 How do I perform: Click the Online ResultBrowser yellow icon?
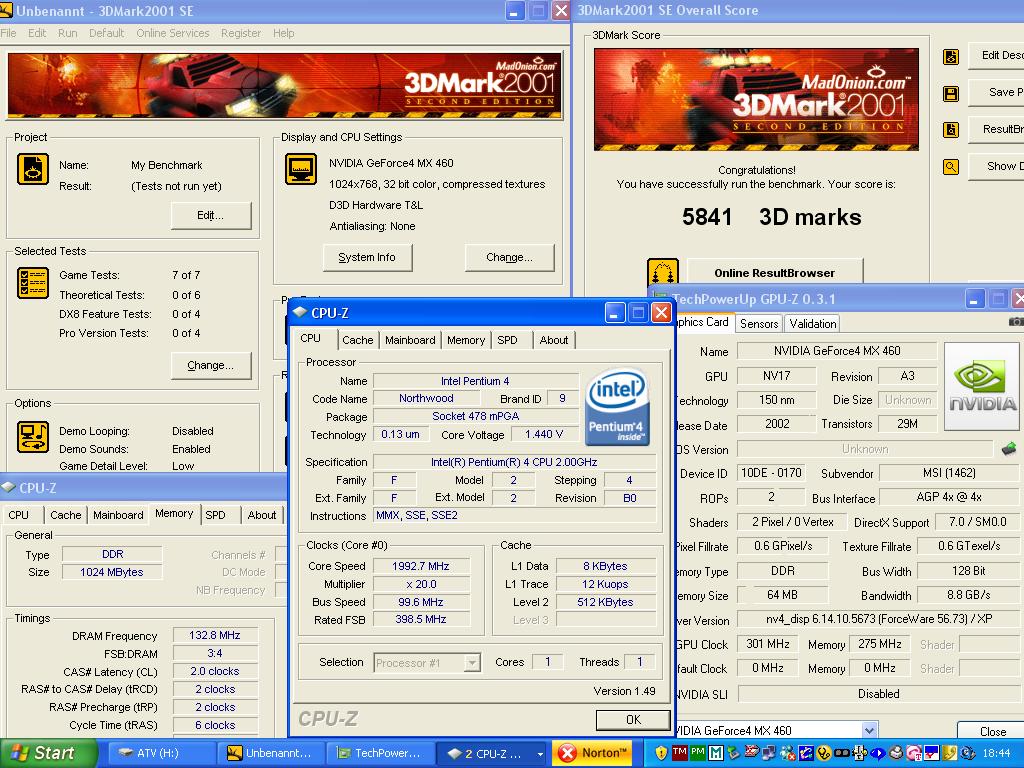coord(662,271)
